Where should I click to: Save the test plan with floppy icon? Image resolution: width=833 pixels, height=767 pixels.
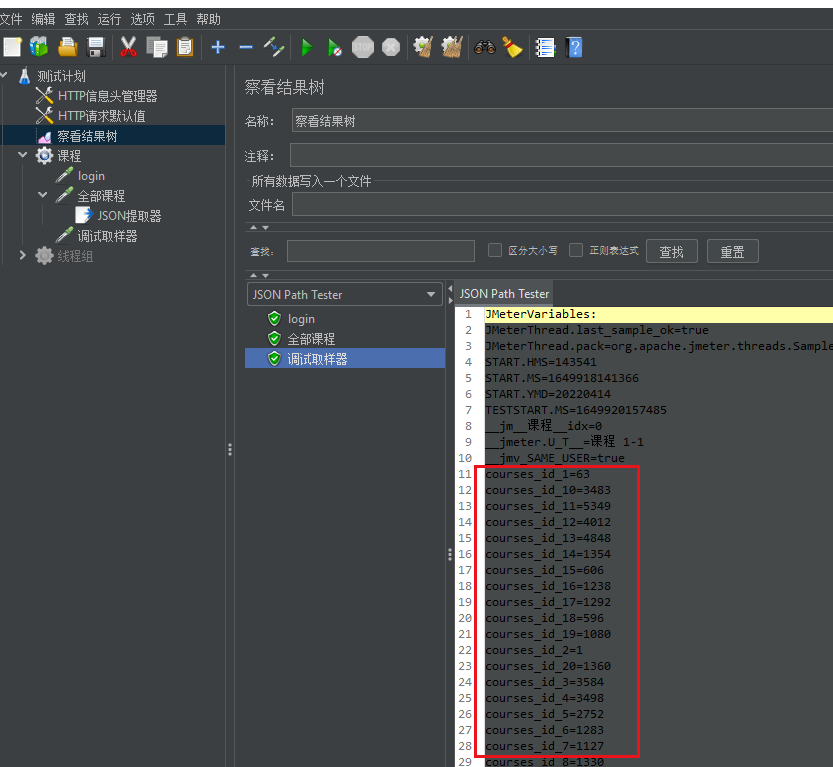point(96,47)
